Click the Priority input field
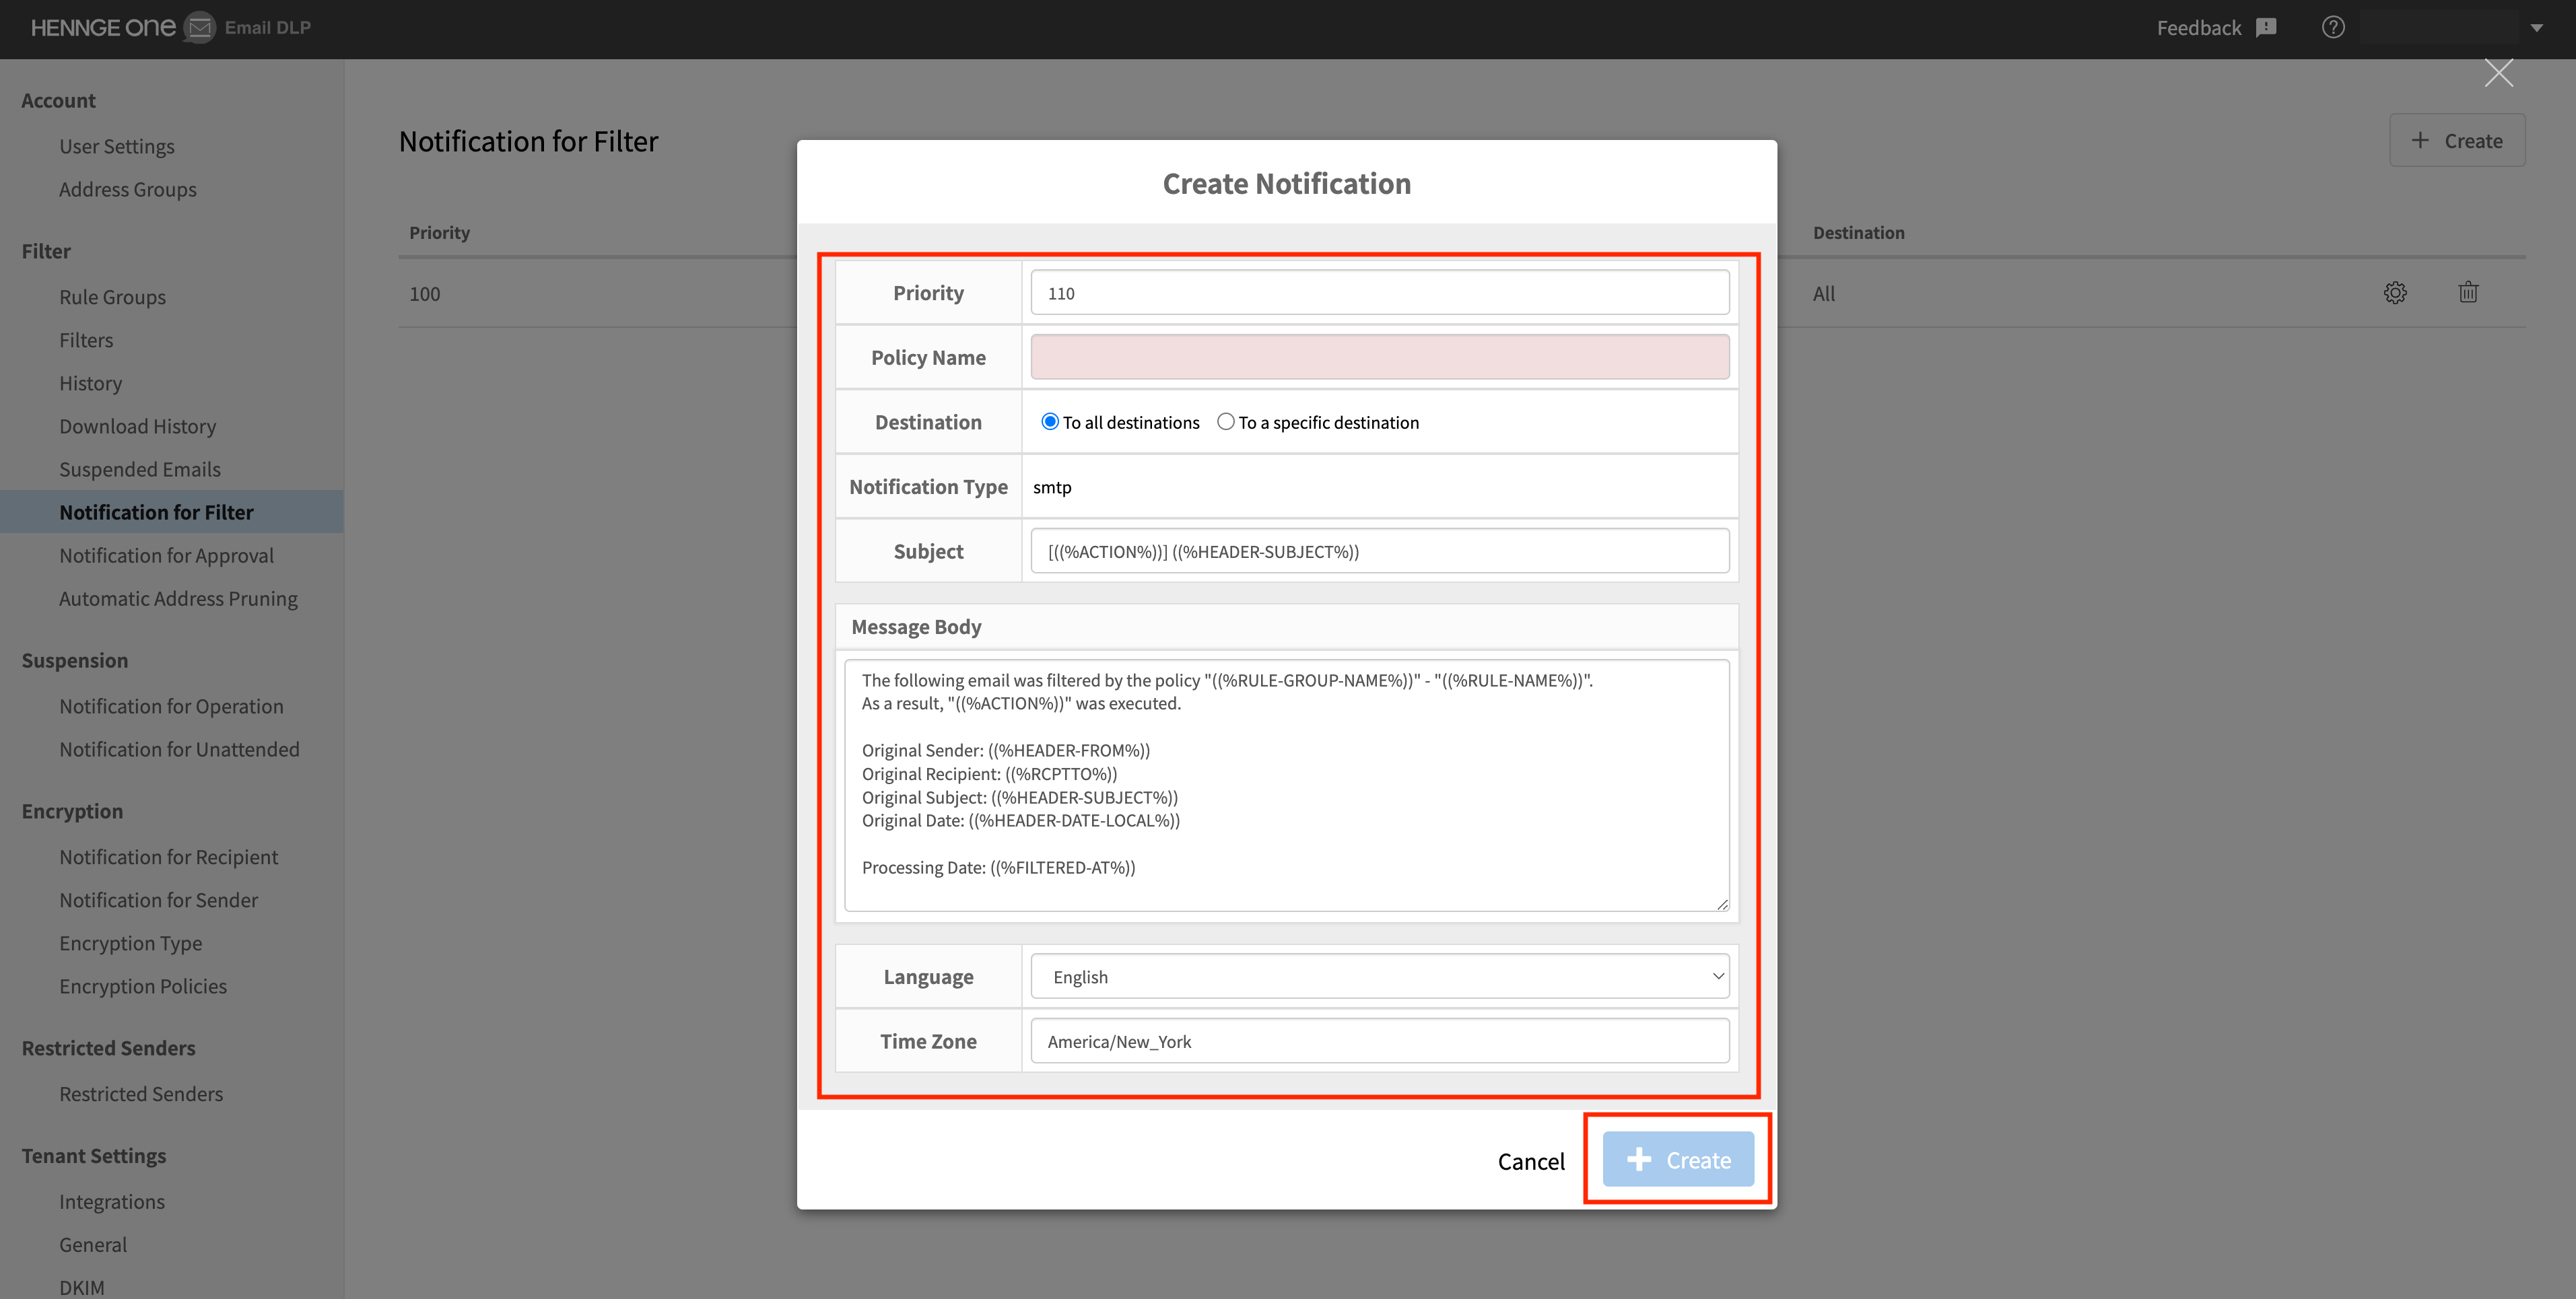The width and height of the screenshot is (2576, 1299). point(1380,293)
